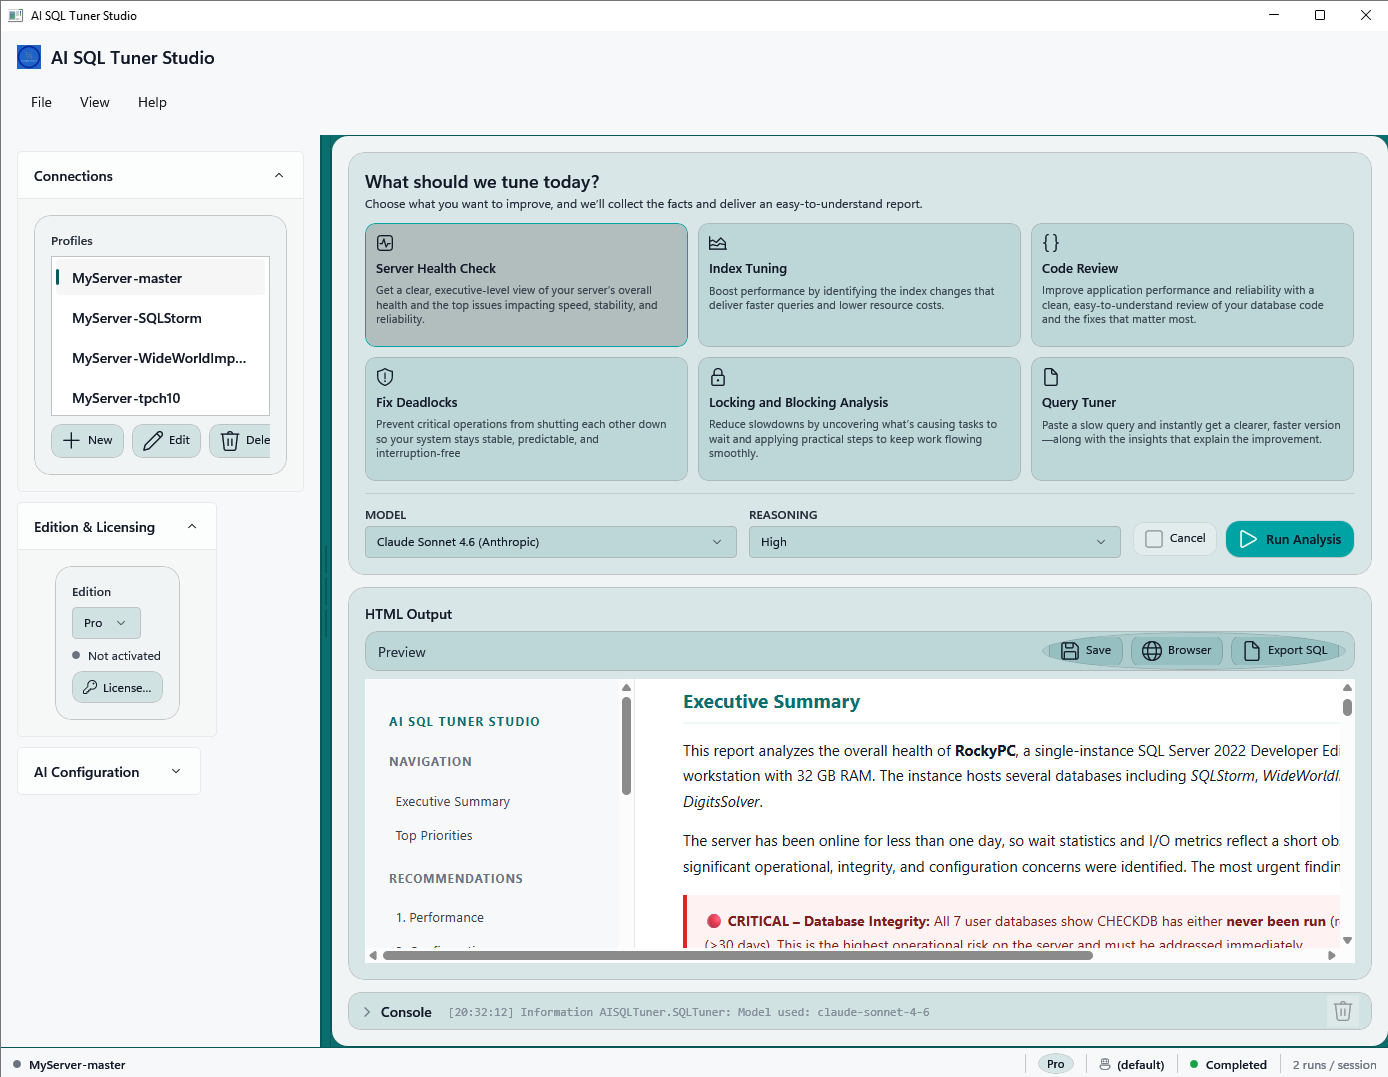Viewport: 1388px width, 1077px height.
Task: Click the report scroll-right arrow
Action: [1331, 955]
